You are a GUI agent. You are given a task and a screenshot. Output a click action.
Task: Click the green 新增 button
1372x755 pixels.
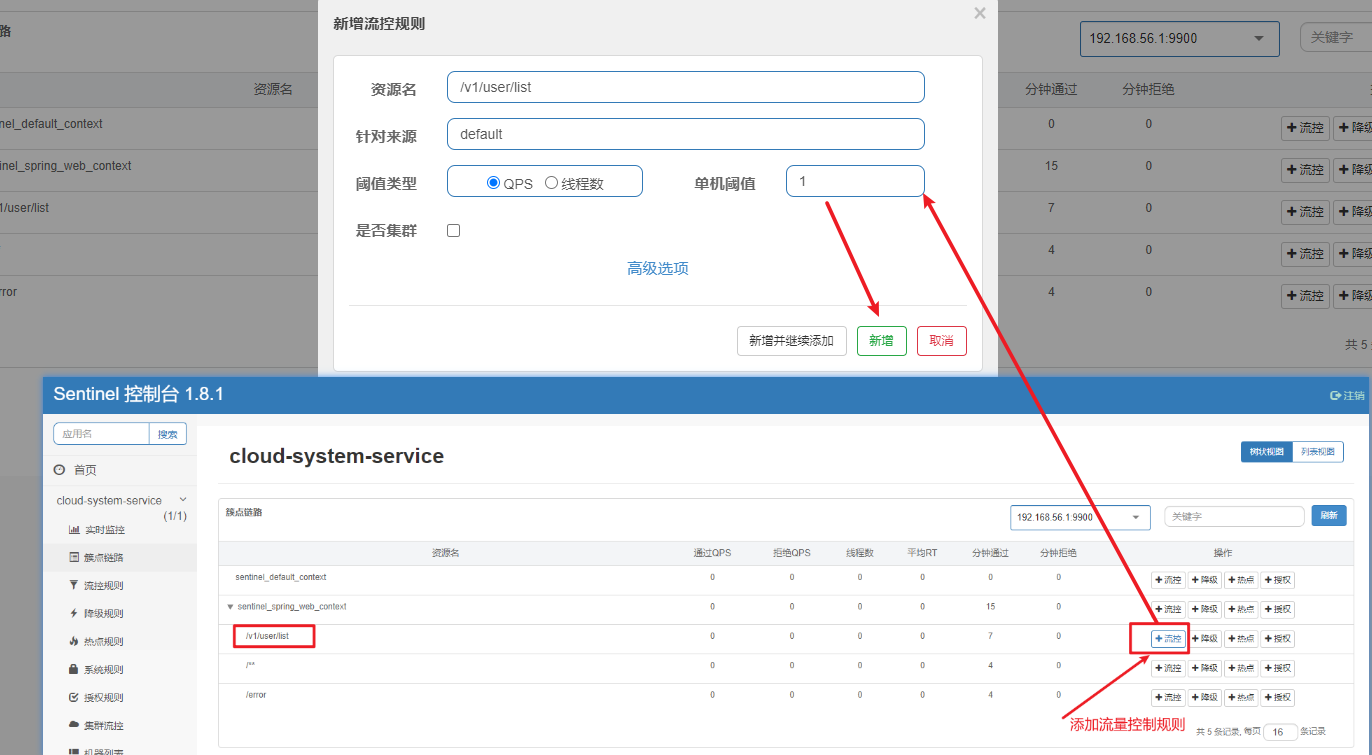click(881, 341)
